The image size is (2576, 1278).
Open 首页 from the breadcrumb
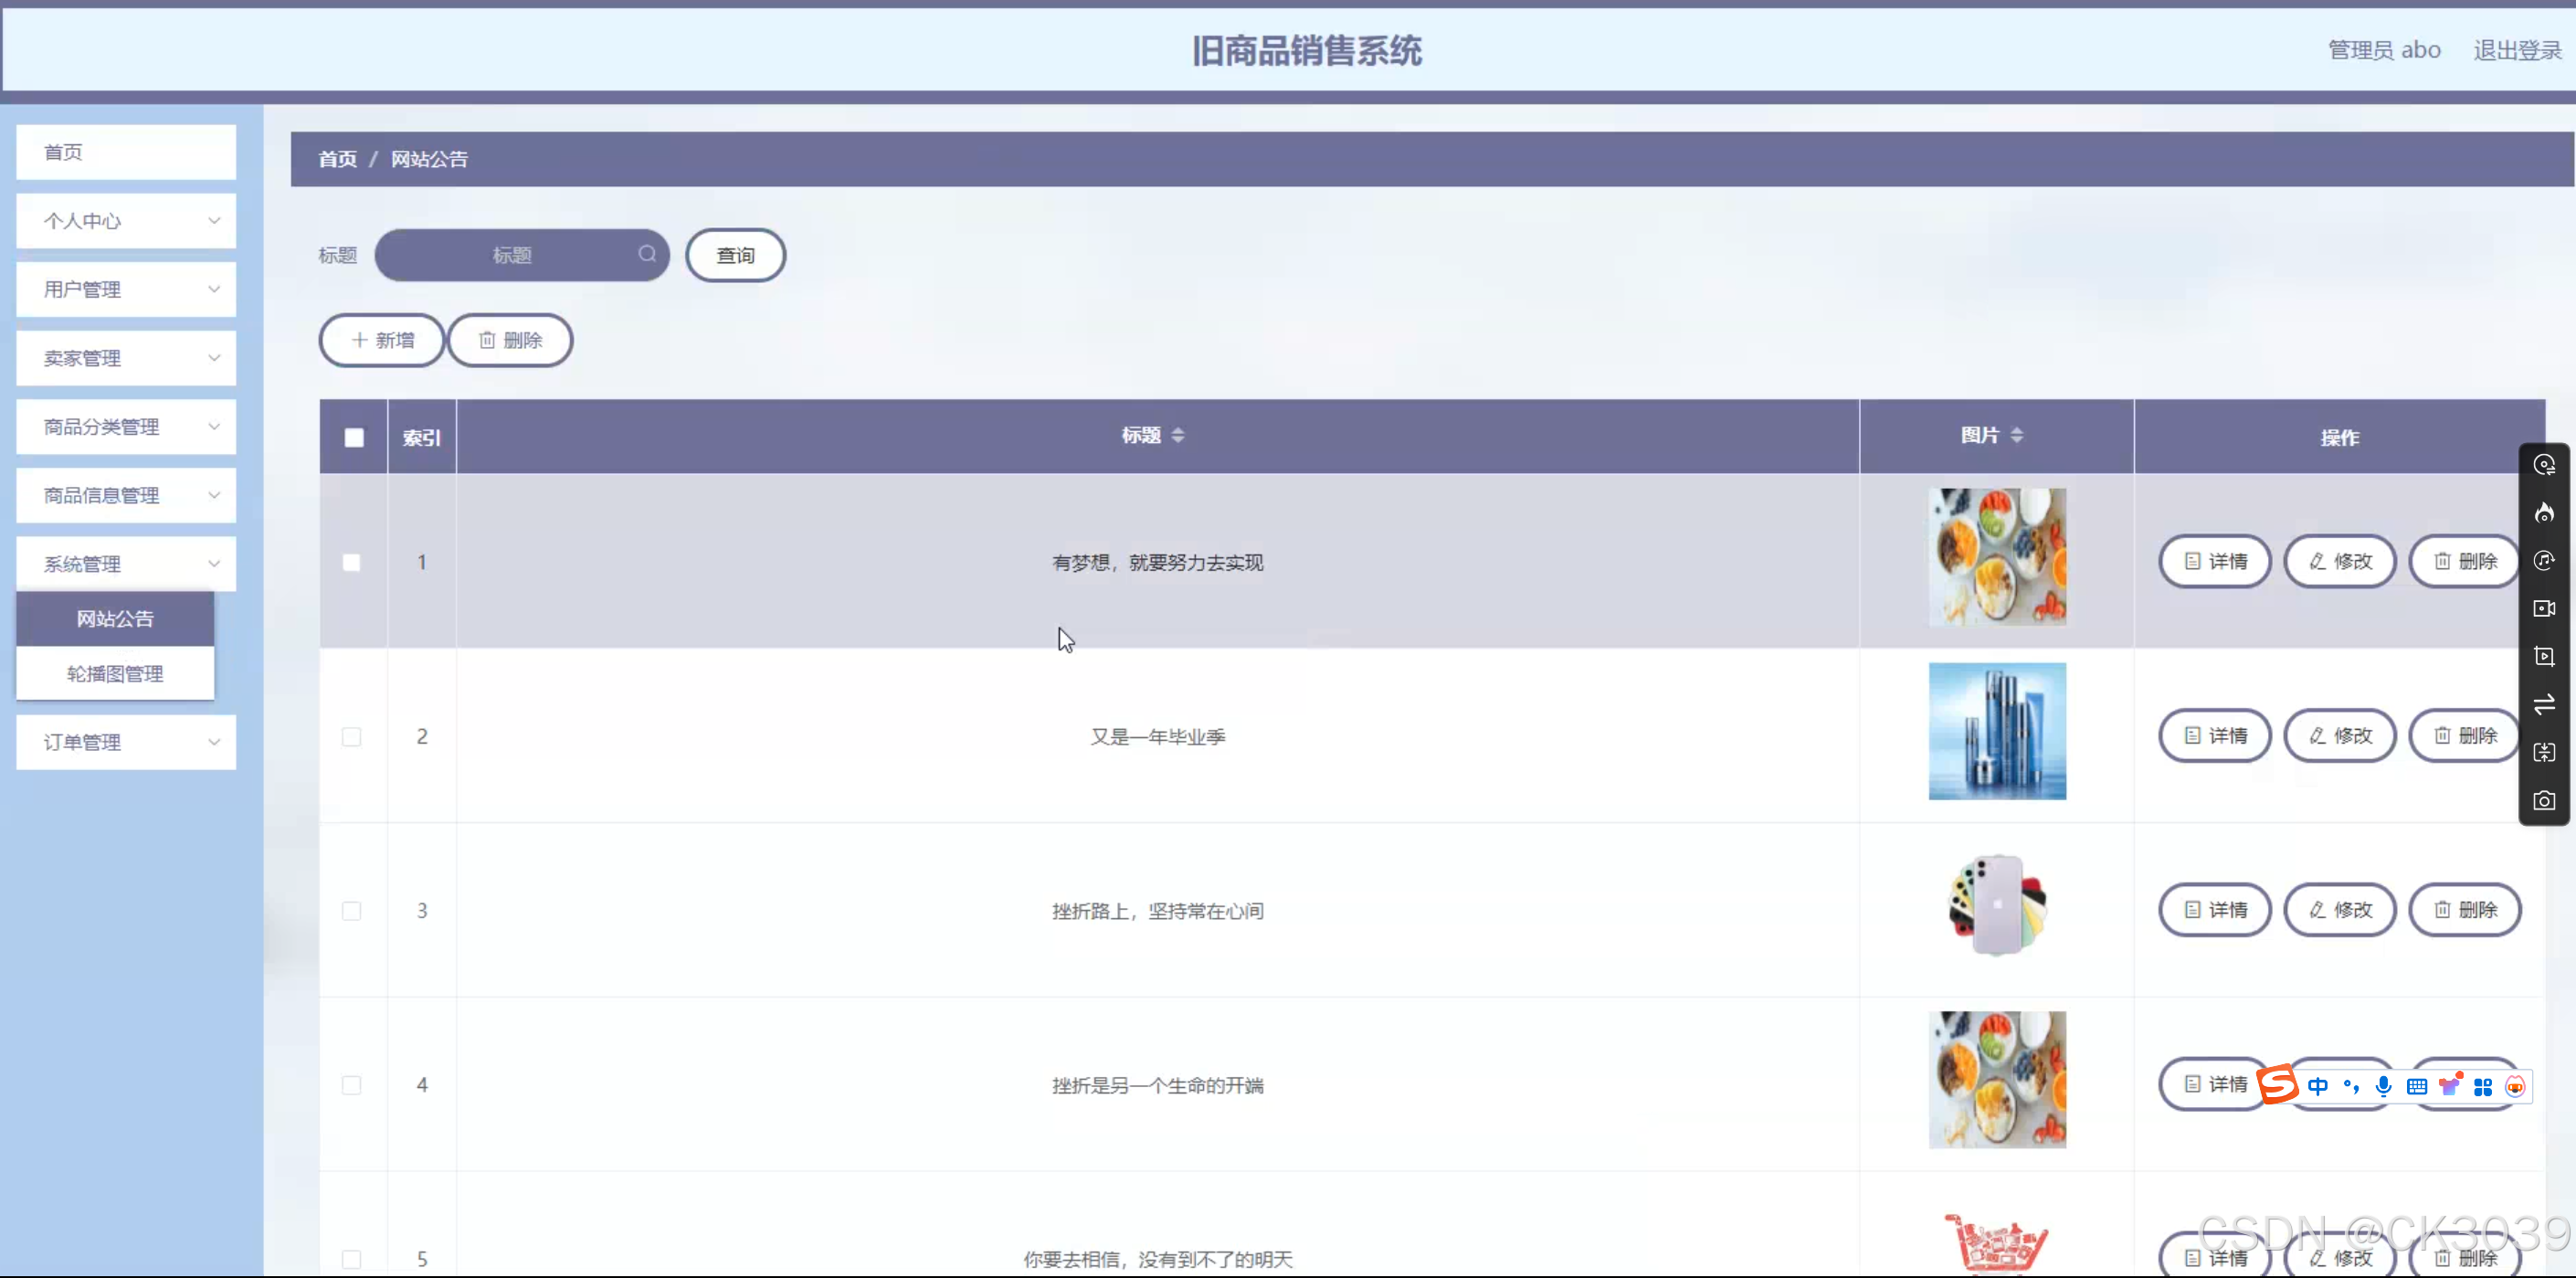[x=336, y=158]
